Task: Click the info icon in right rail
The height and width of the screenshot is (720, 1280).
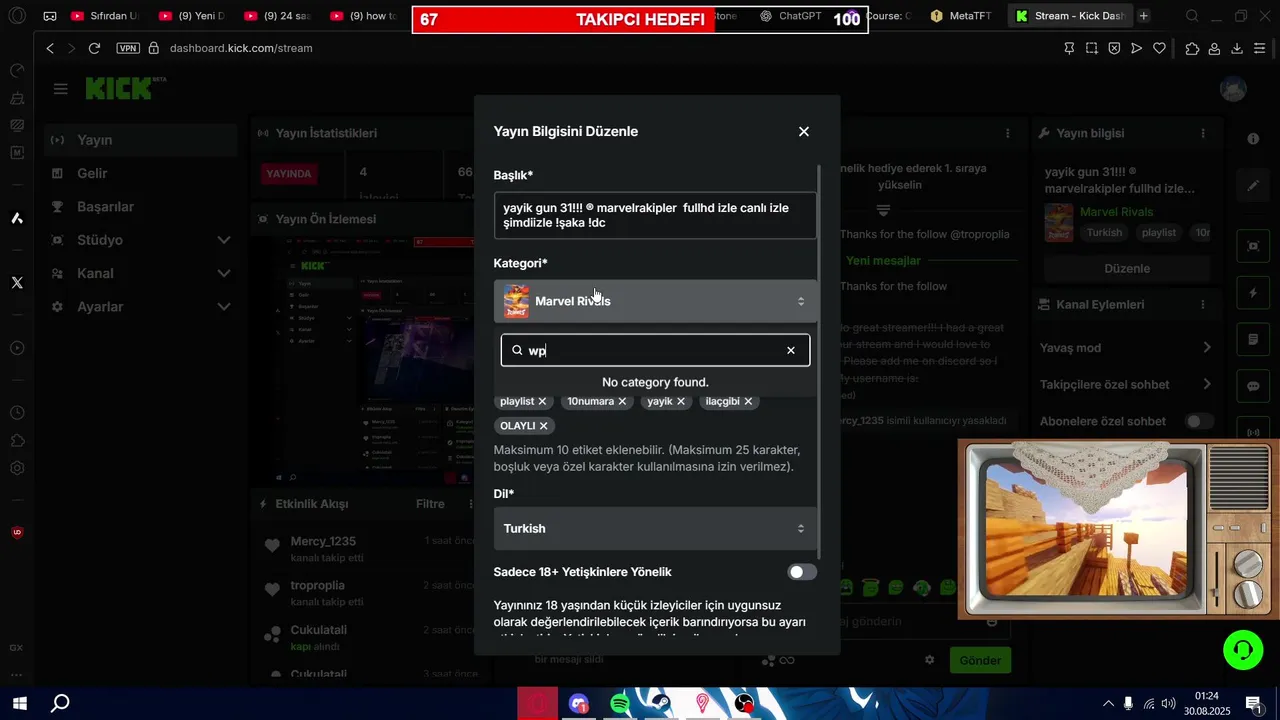Action: 1253,139
